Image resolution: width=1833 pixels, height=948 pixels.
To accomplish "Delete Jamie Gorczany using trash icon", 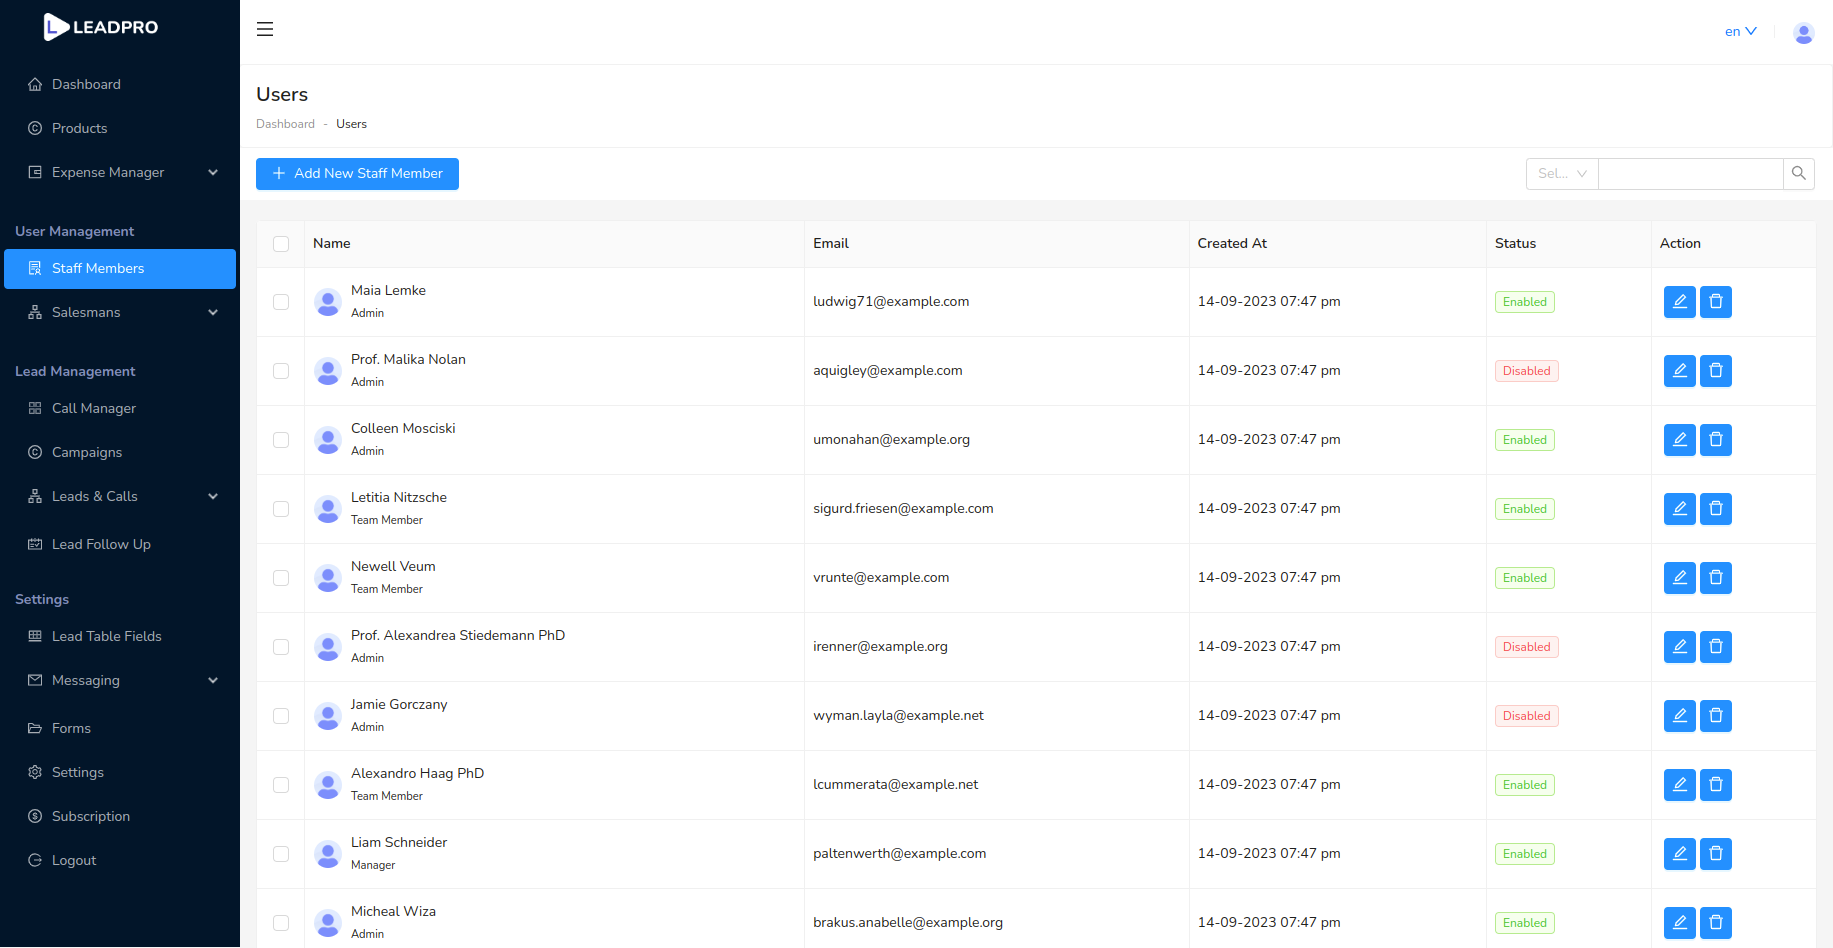I will 1715,716.
